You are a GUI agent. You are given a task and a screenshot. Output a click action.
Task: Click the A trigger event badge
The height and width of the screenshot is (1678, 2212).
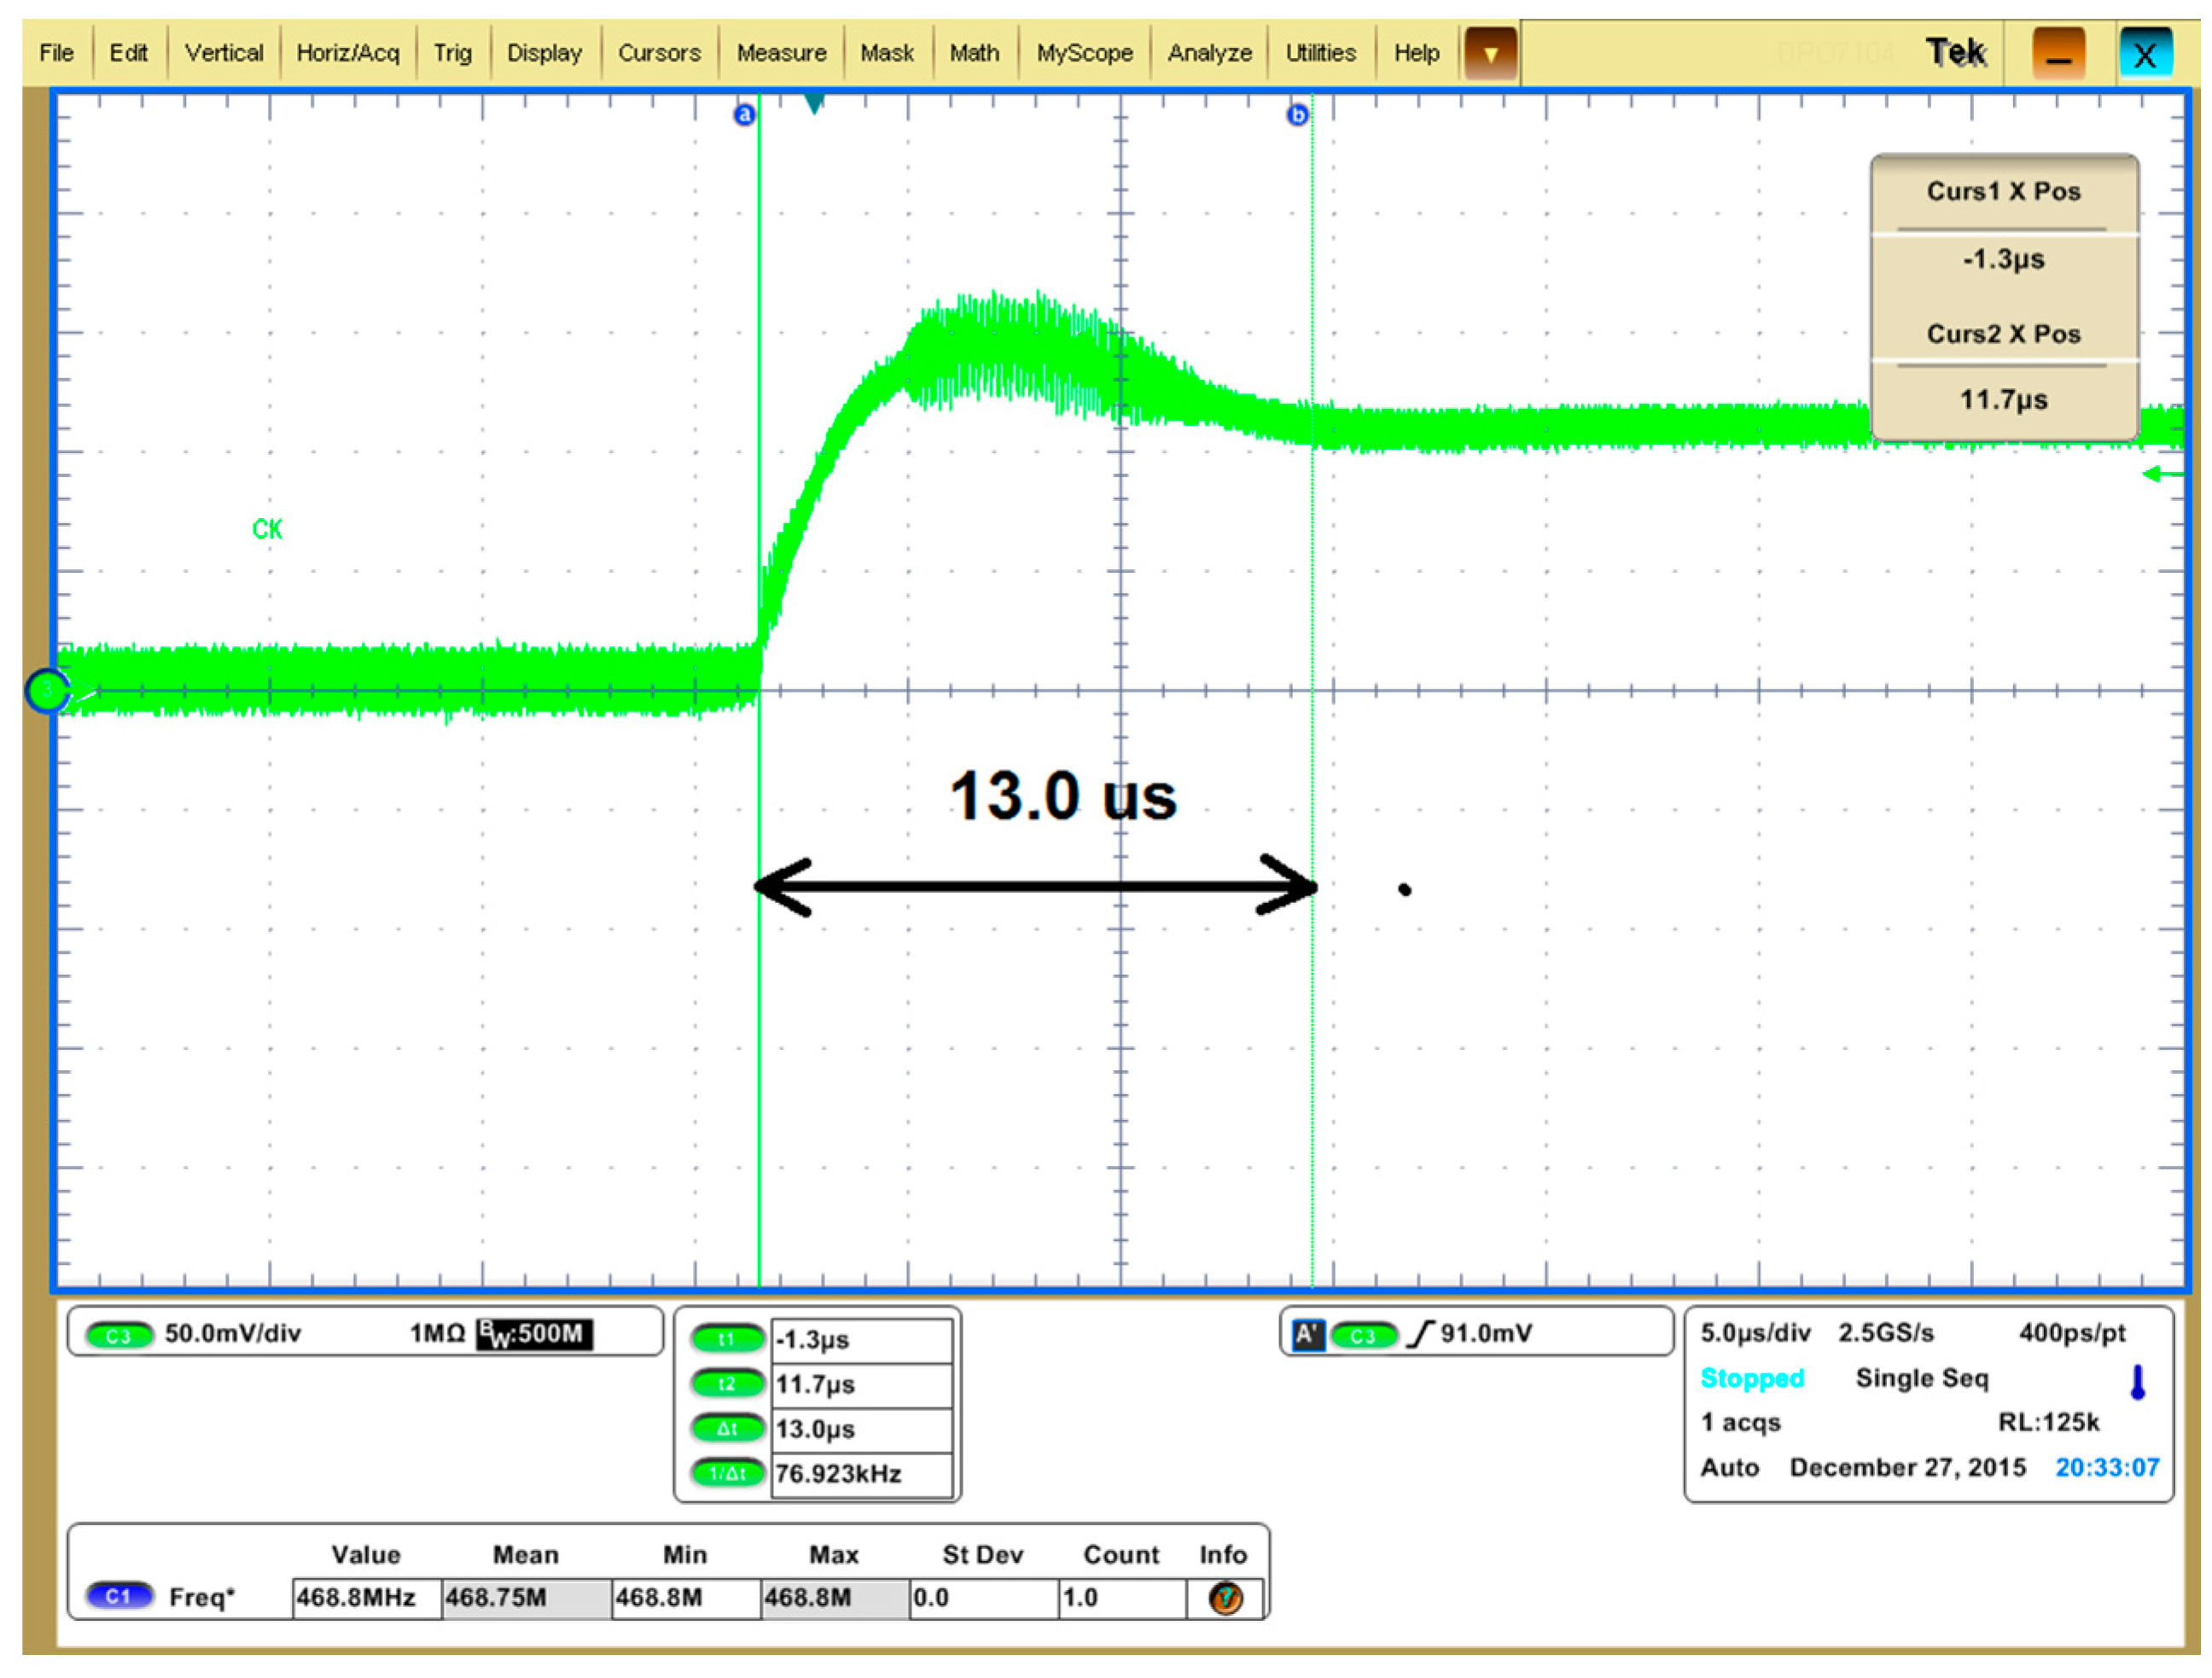click(x=1307, y=1335)
